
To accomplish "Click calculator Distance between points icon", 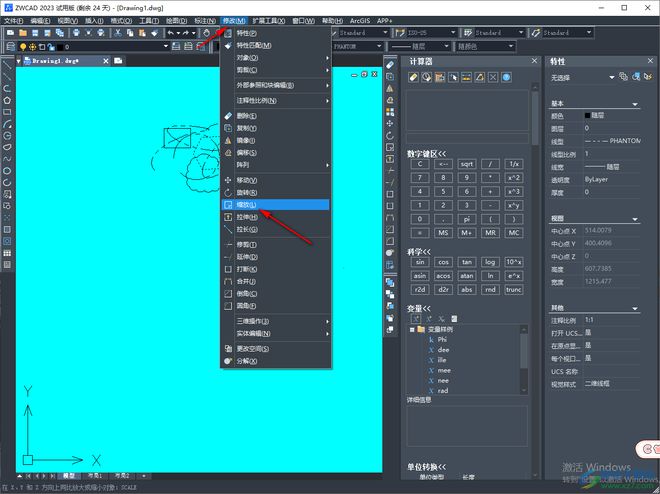I will click(466, 77).
